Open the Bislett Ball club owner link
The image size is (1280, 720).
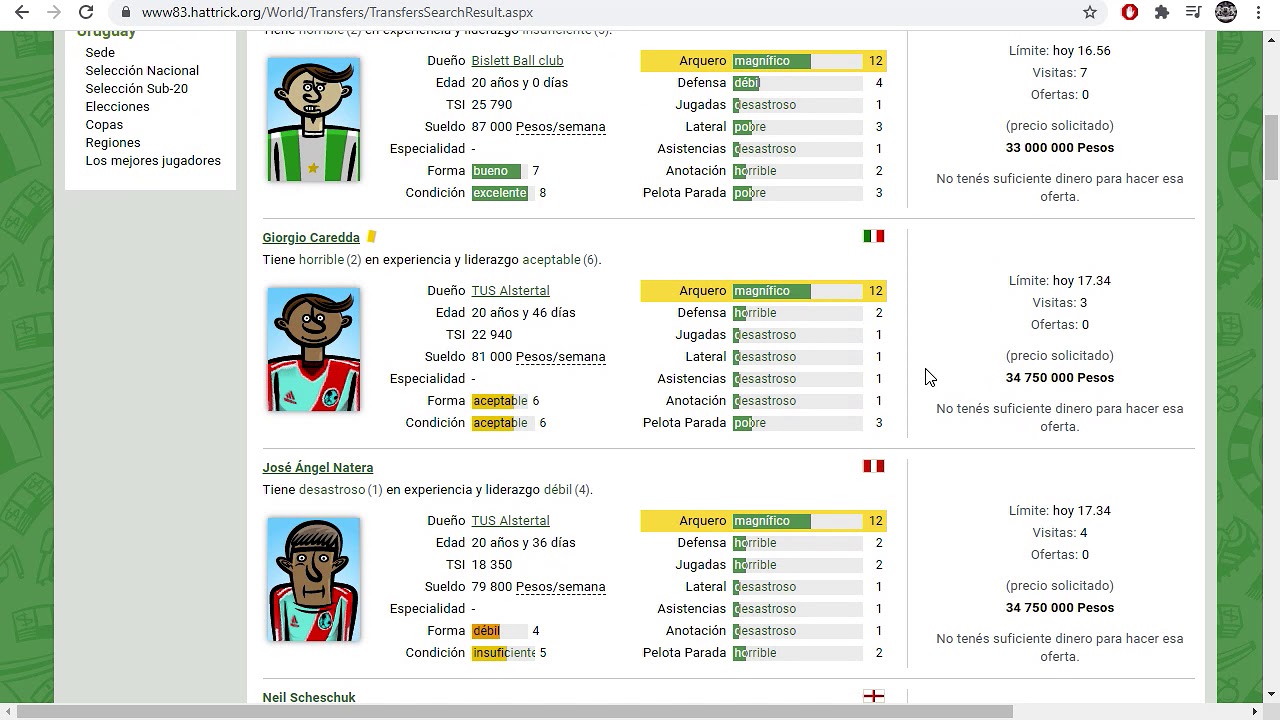[x=517, y=60]
